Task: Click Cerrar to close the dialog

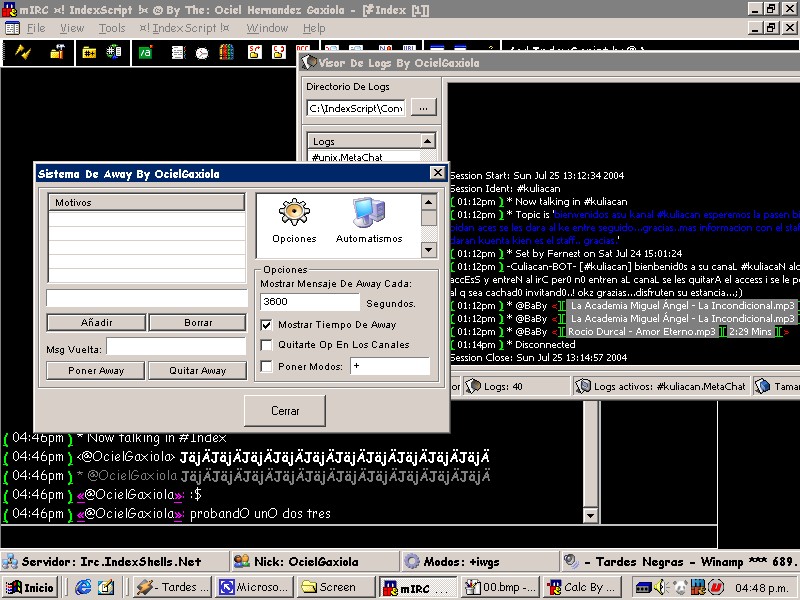Action: pos(285,411)
